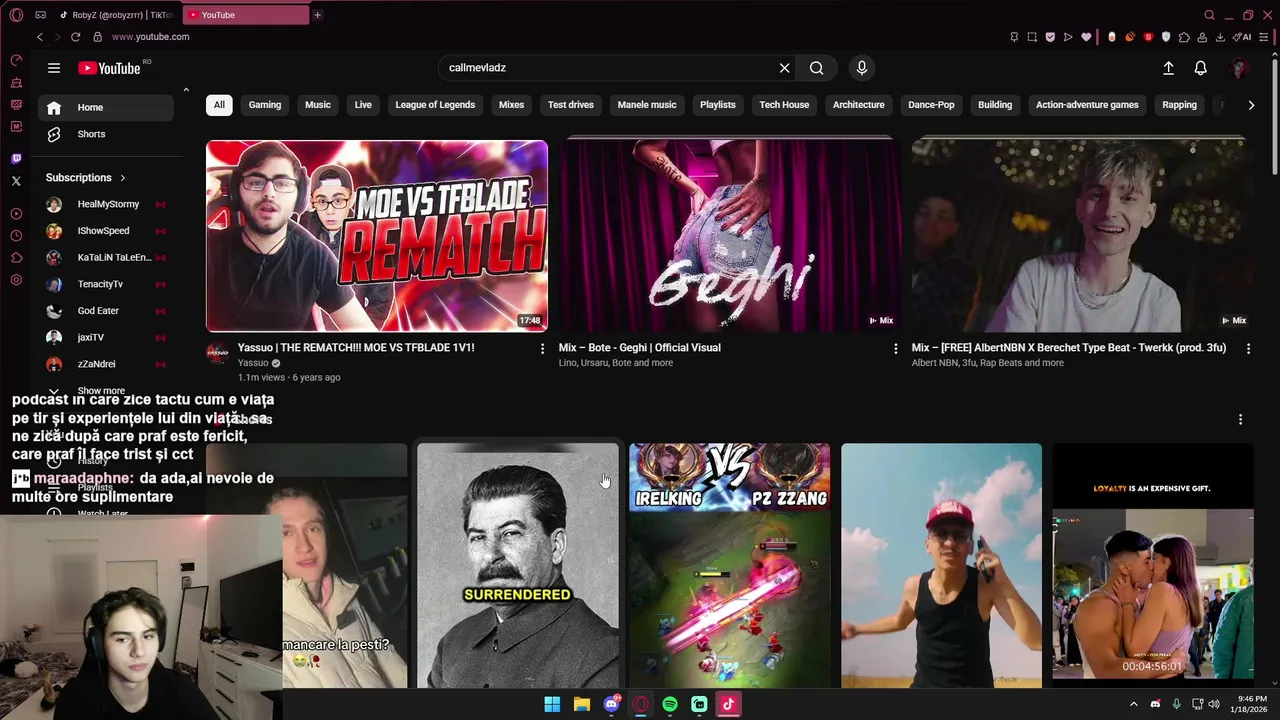Start voice search with the microphone
Viewport: 1280px width, 720px height.
(862, 68)
